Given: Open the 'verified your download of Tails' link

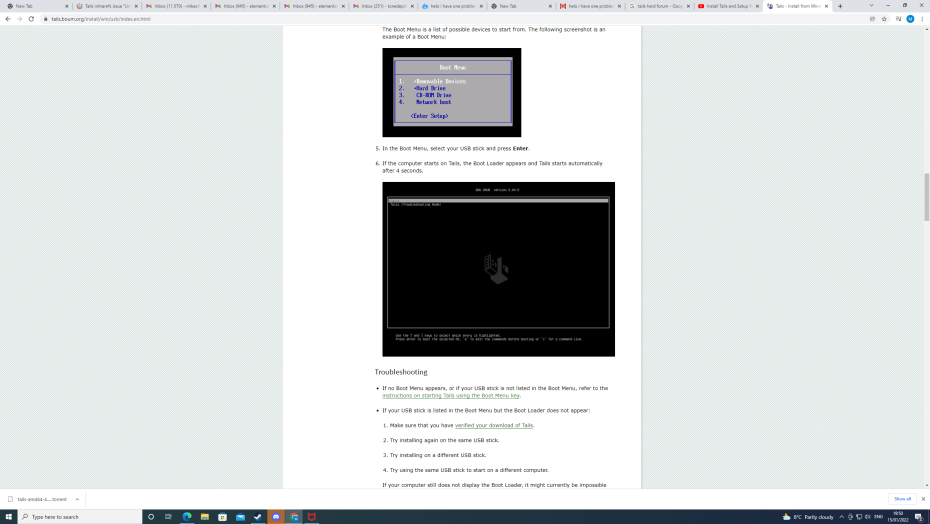Looking at the screenshot, I should tap(493, 425).
